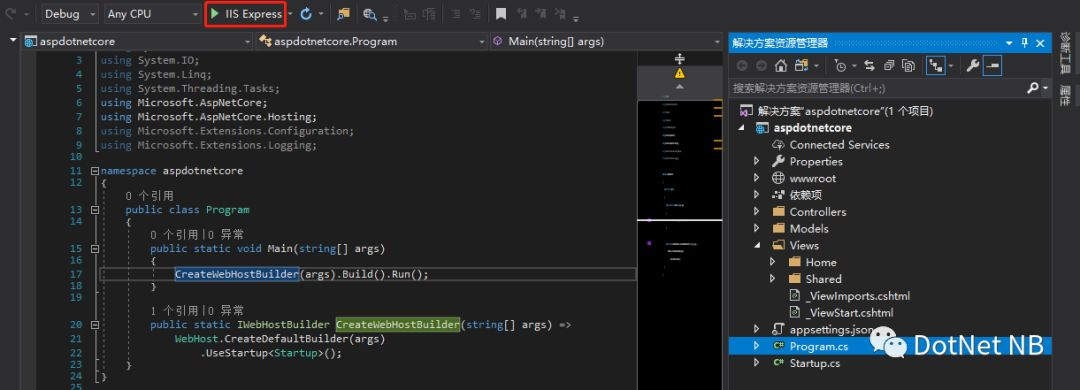Viewport: 1080px width, 390px height.
Task: Toggle the auto-hide pin on Solution Explorer
Action: tap(1025, 43)
